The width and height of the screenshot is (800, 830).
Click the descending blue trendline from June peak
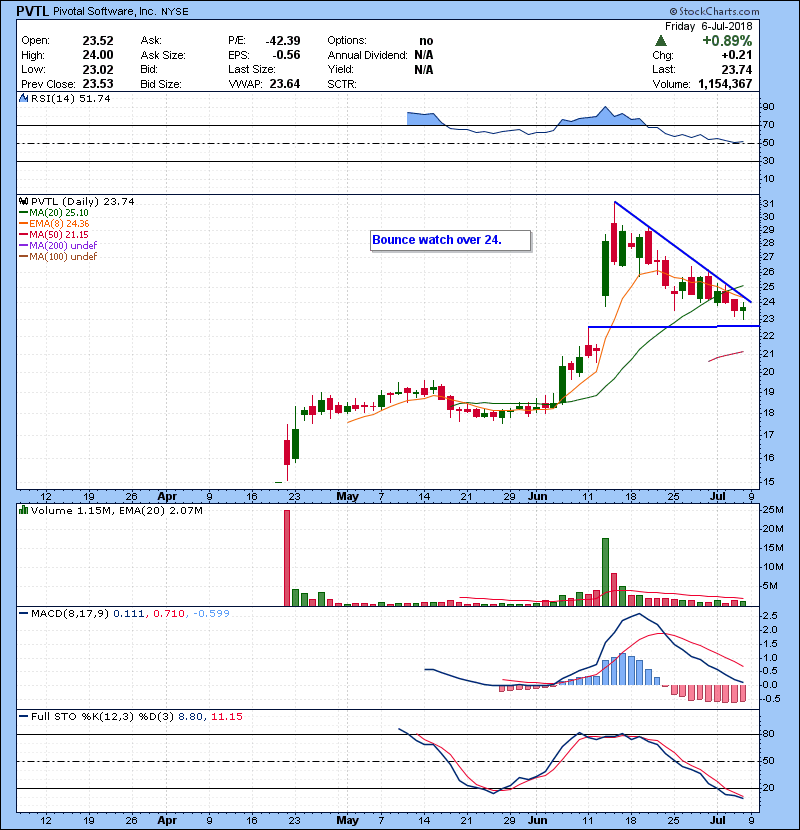[683, 252]
